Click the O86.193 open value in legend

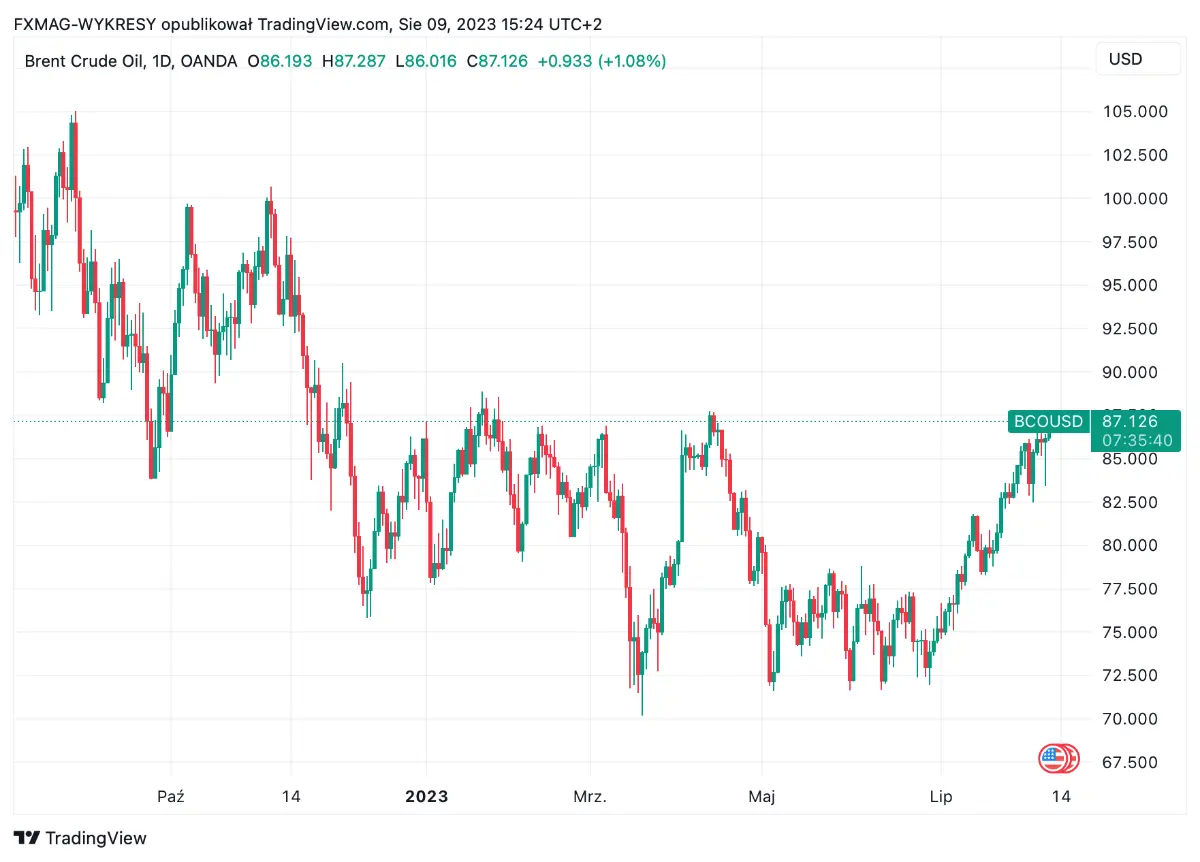[280, 61]
